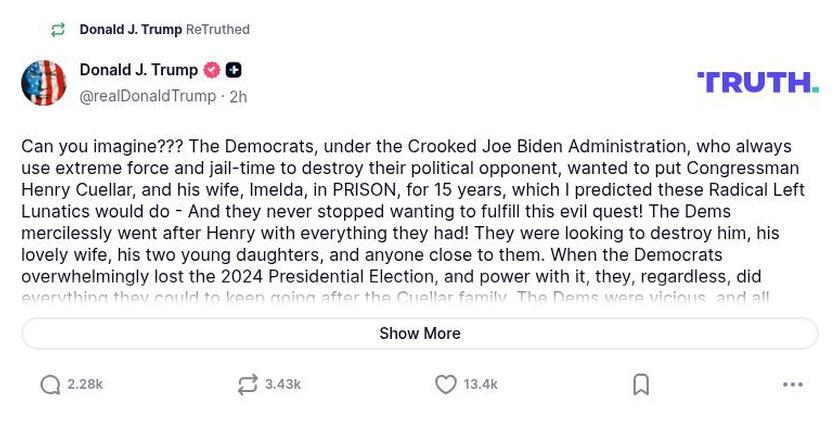Click the ReTruthed label text

tap(218, 30)
